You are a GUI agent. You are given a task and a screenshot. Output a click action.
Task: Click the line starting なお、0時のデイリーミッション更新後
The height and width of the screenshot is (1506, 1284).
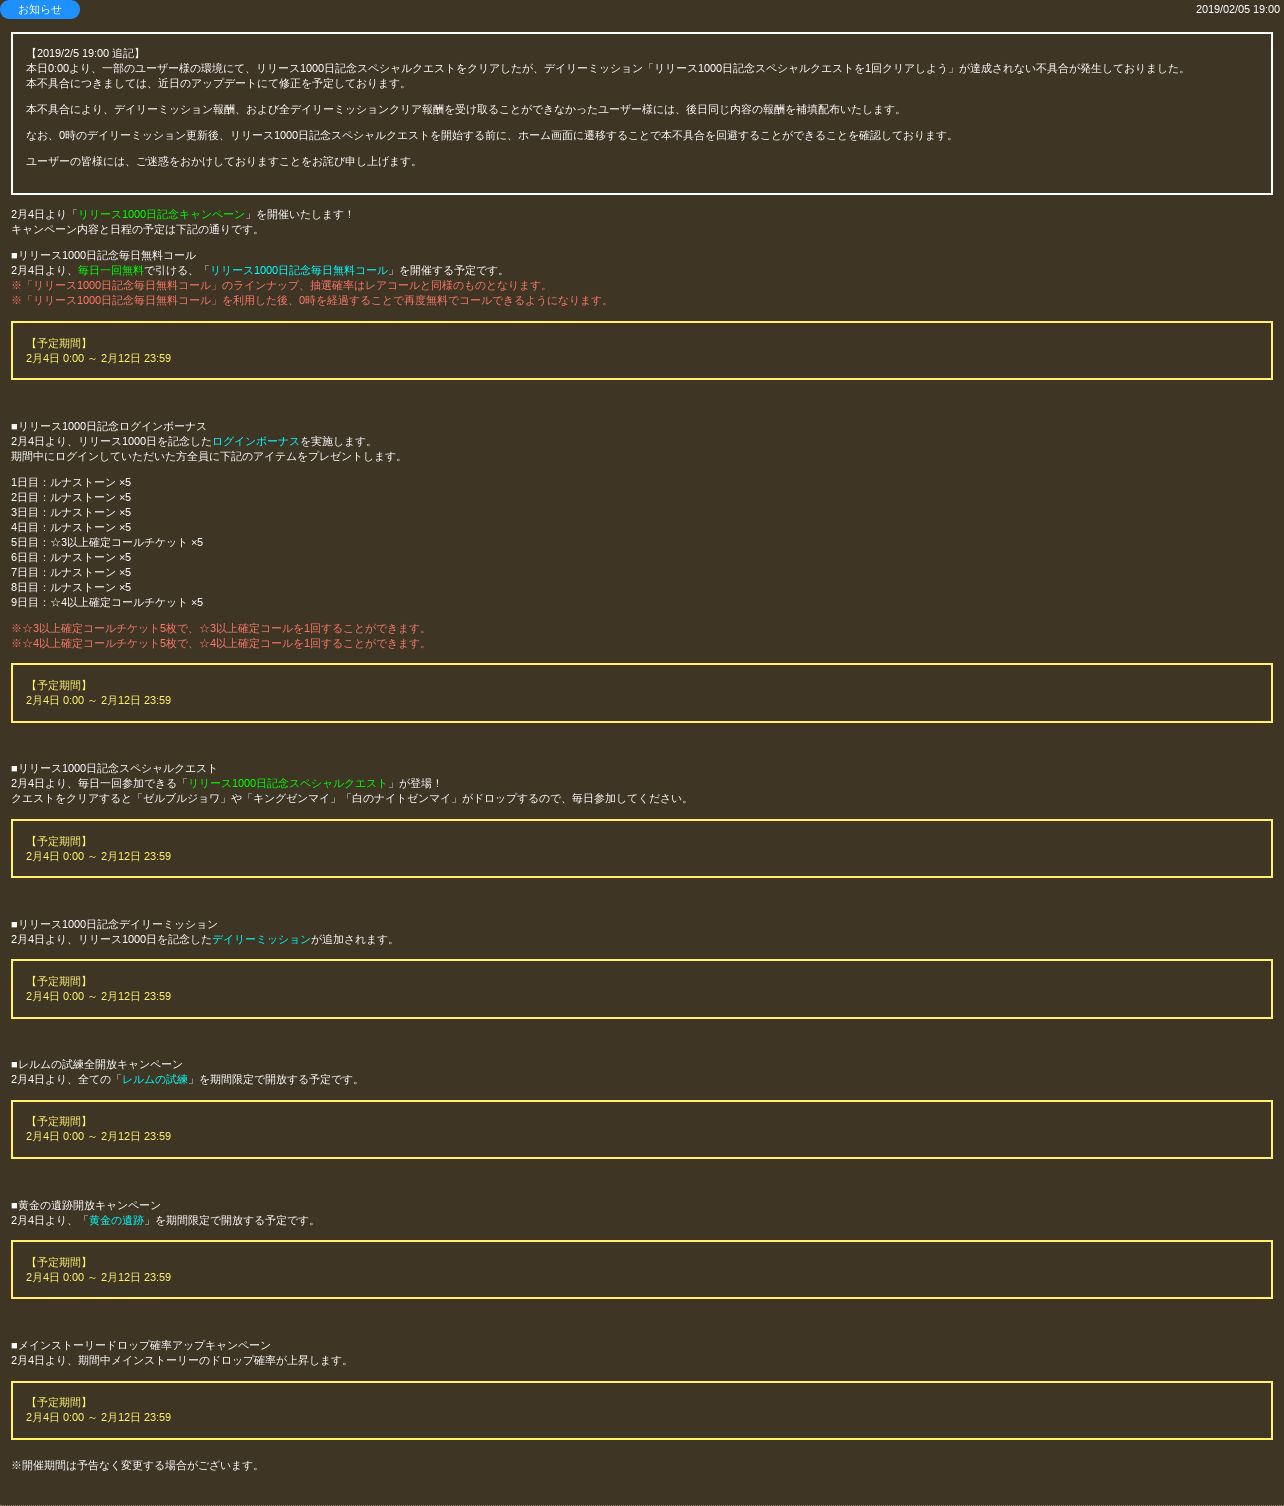pos(492,135)
